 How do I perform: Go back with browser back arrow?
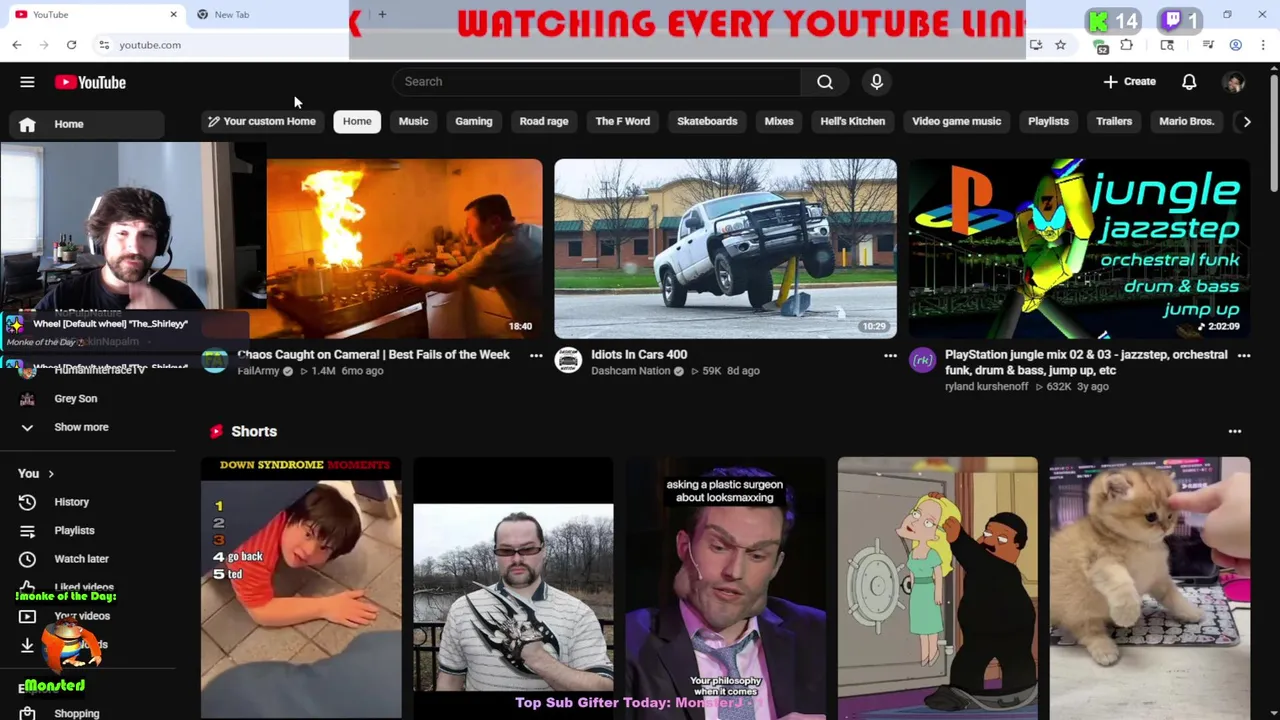17,45
